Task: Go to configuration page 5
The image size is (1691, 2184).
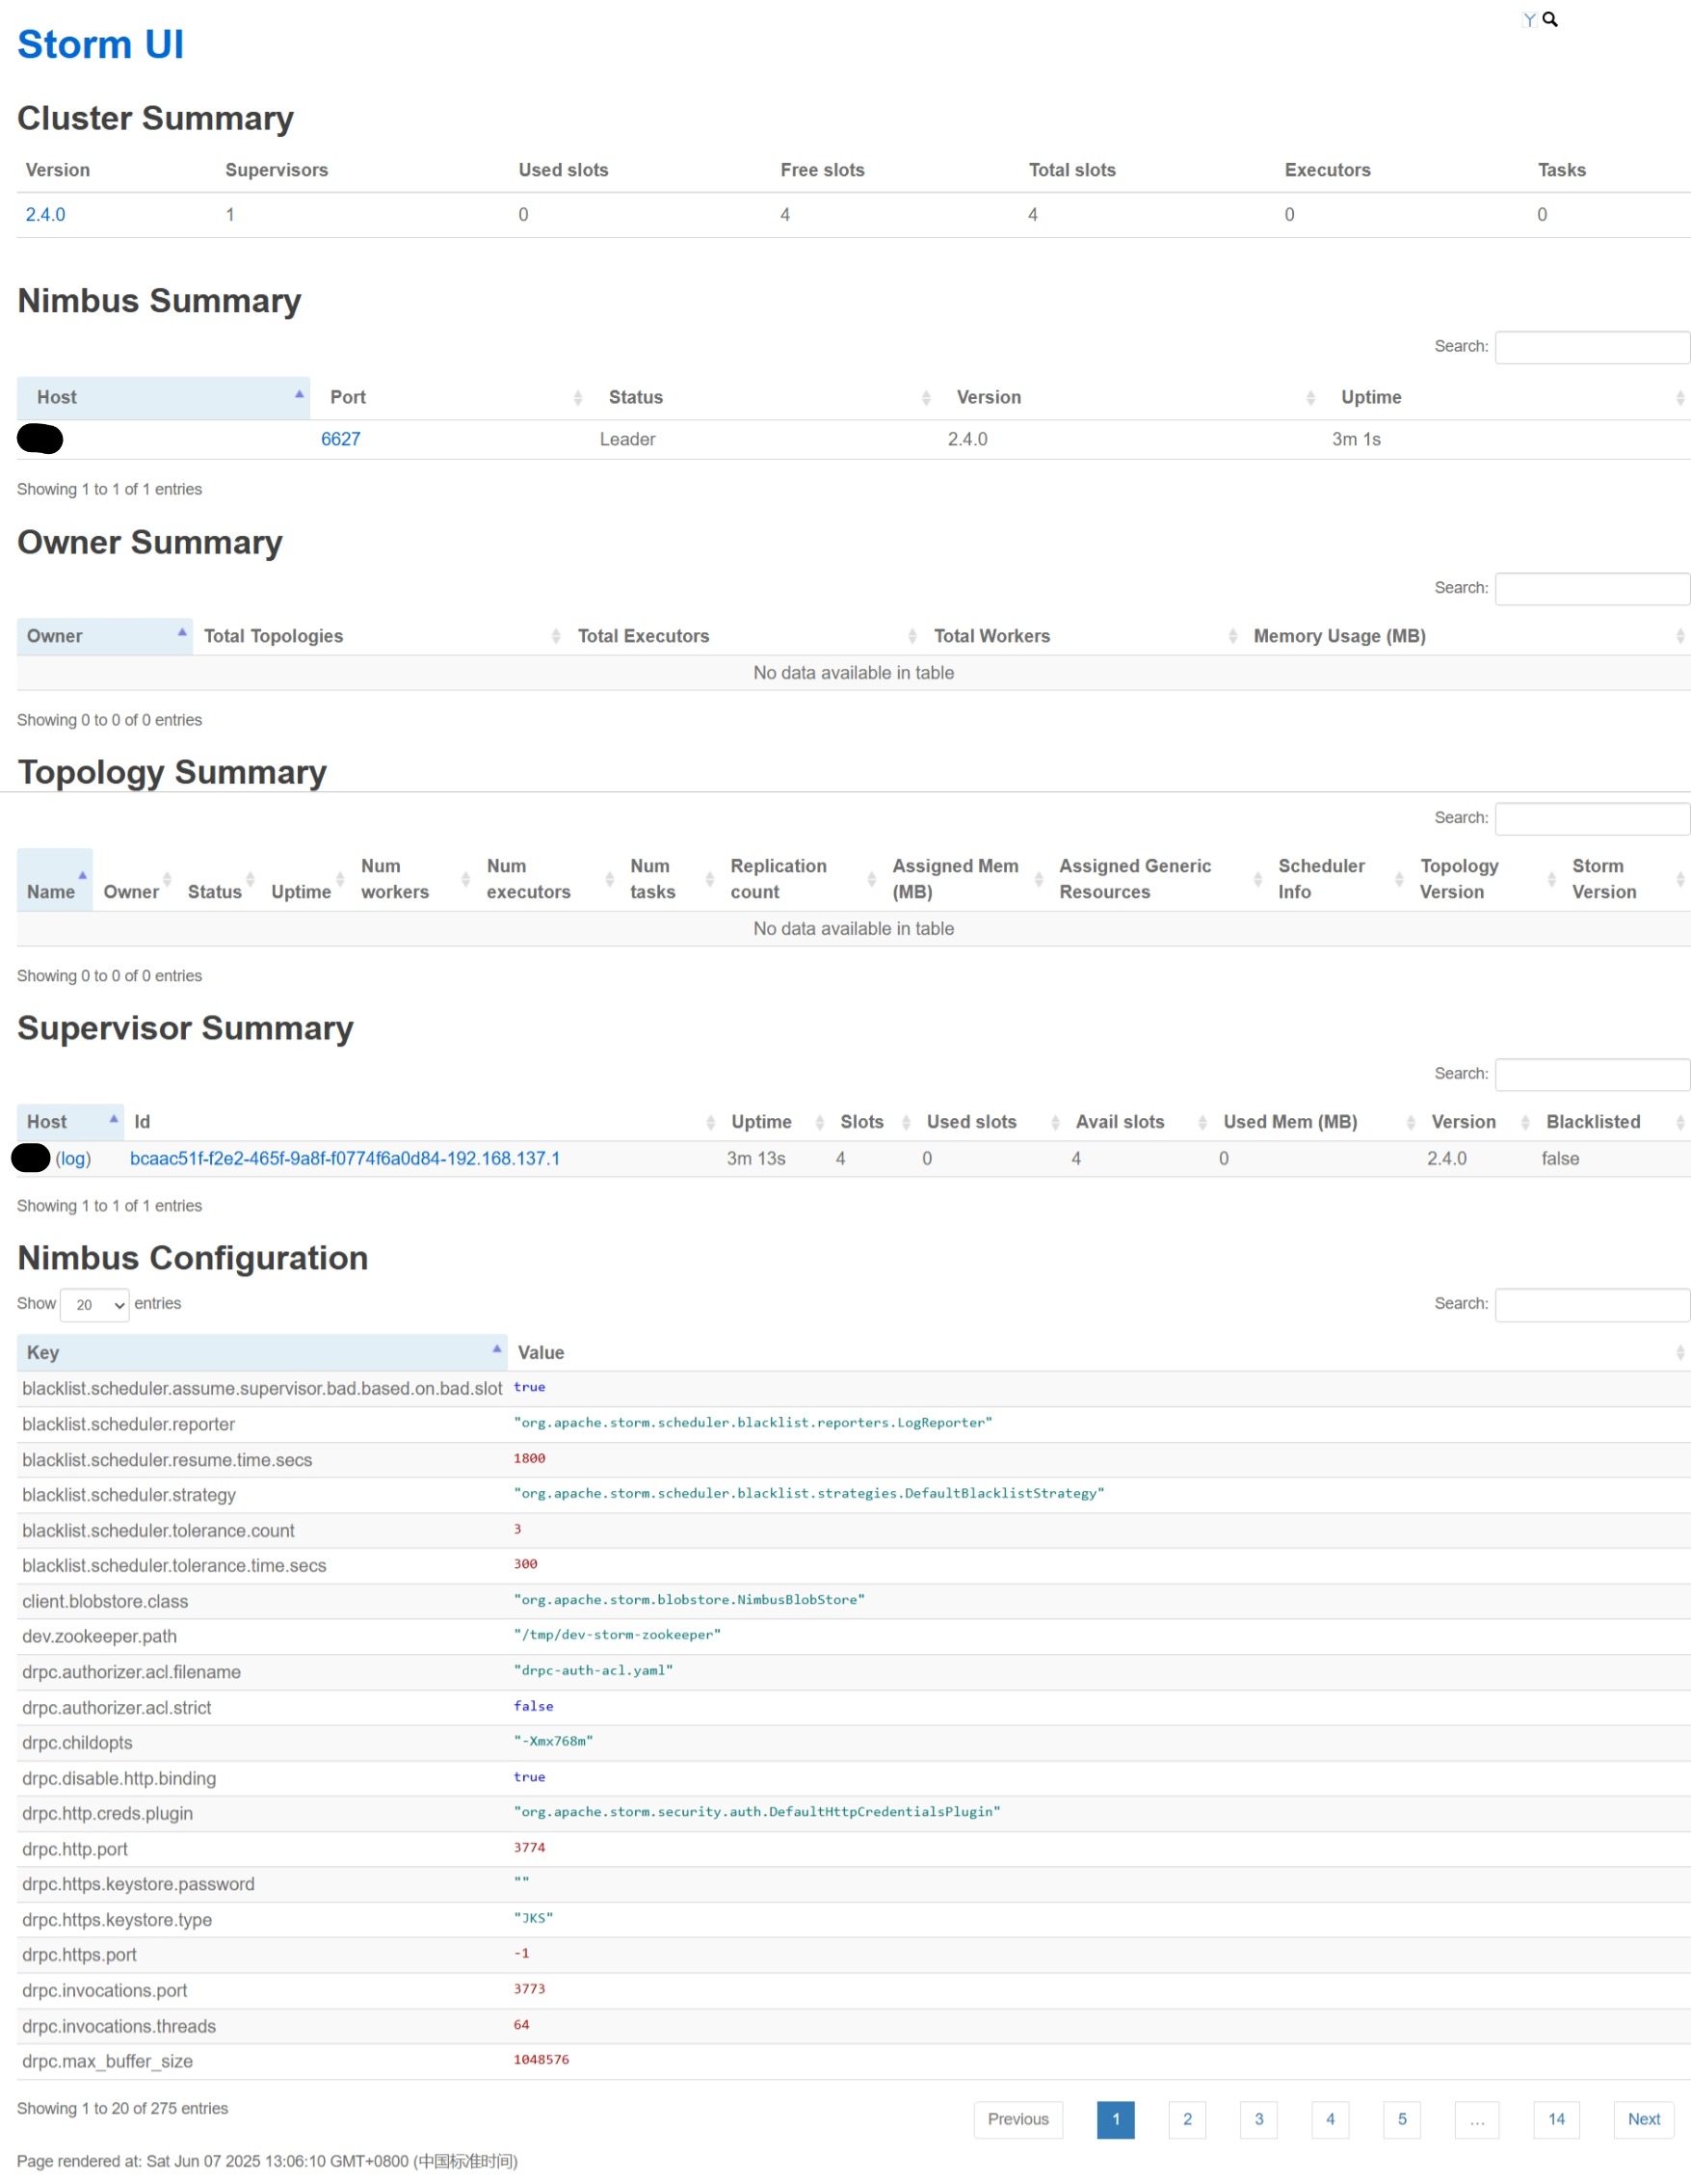Action: [x=1401, y=2119]
